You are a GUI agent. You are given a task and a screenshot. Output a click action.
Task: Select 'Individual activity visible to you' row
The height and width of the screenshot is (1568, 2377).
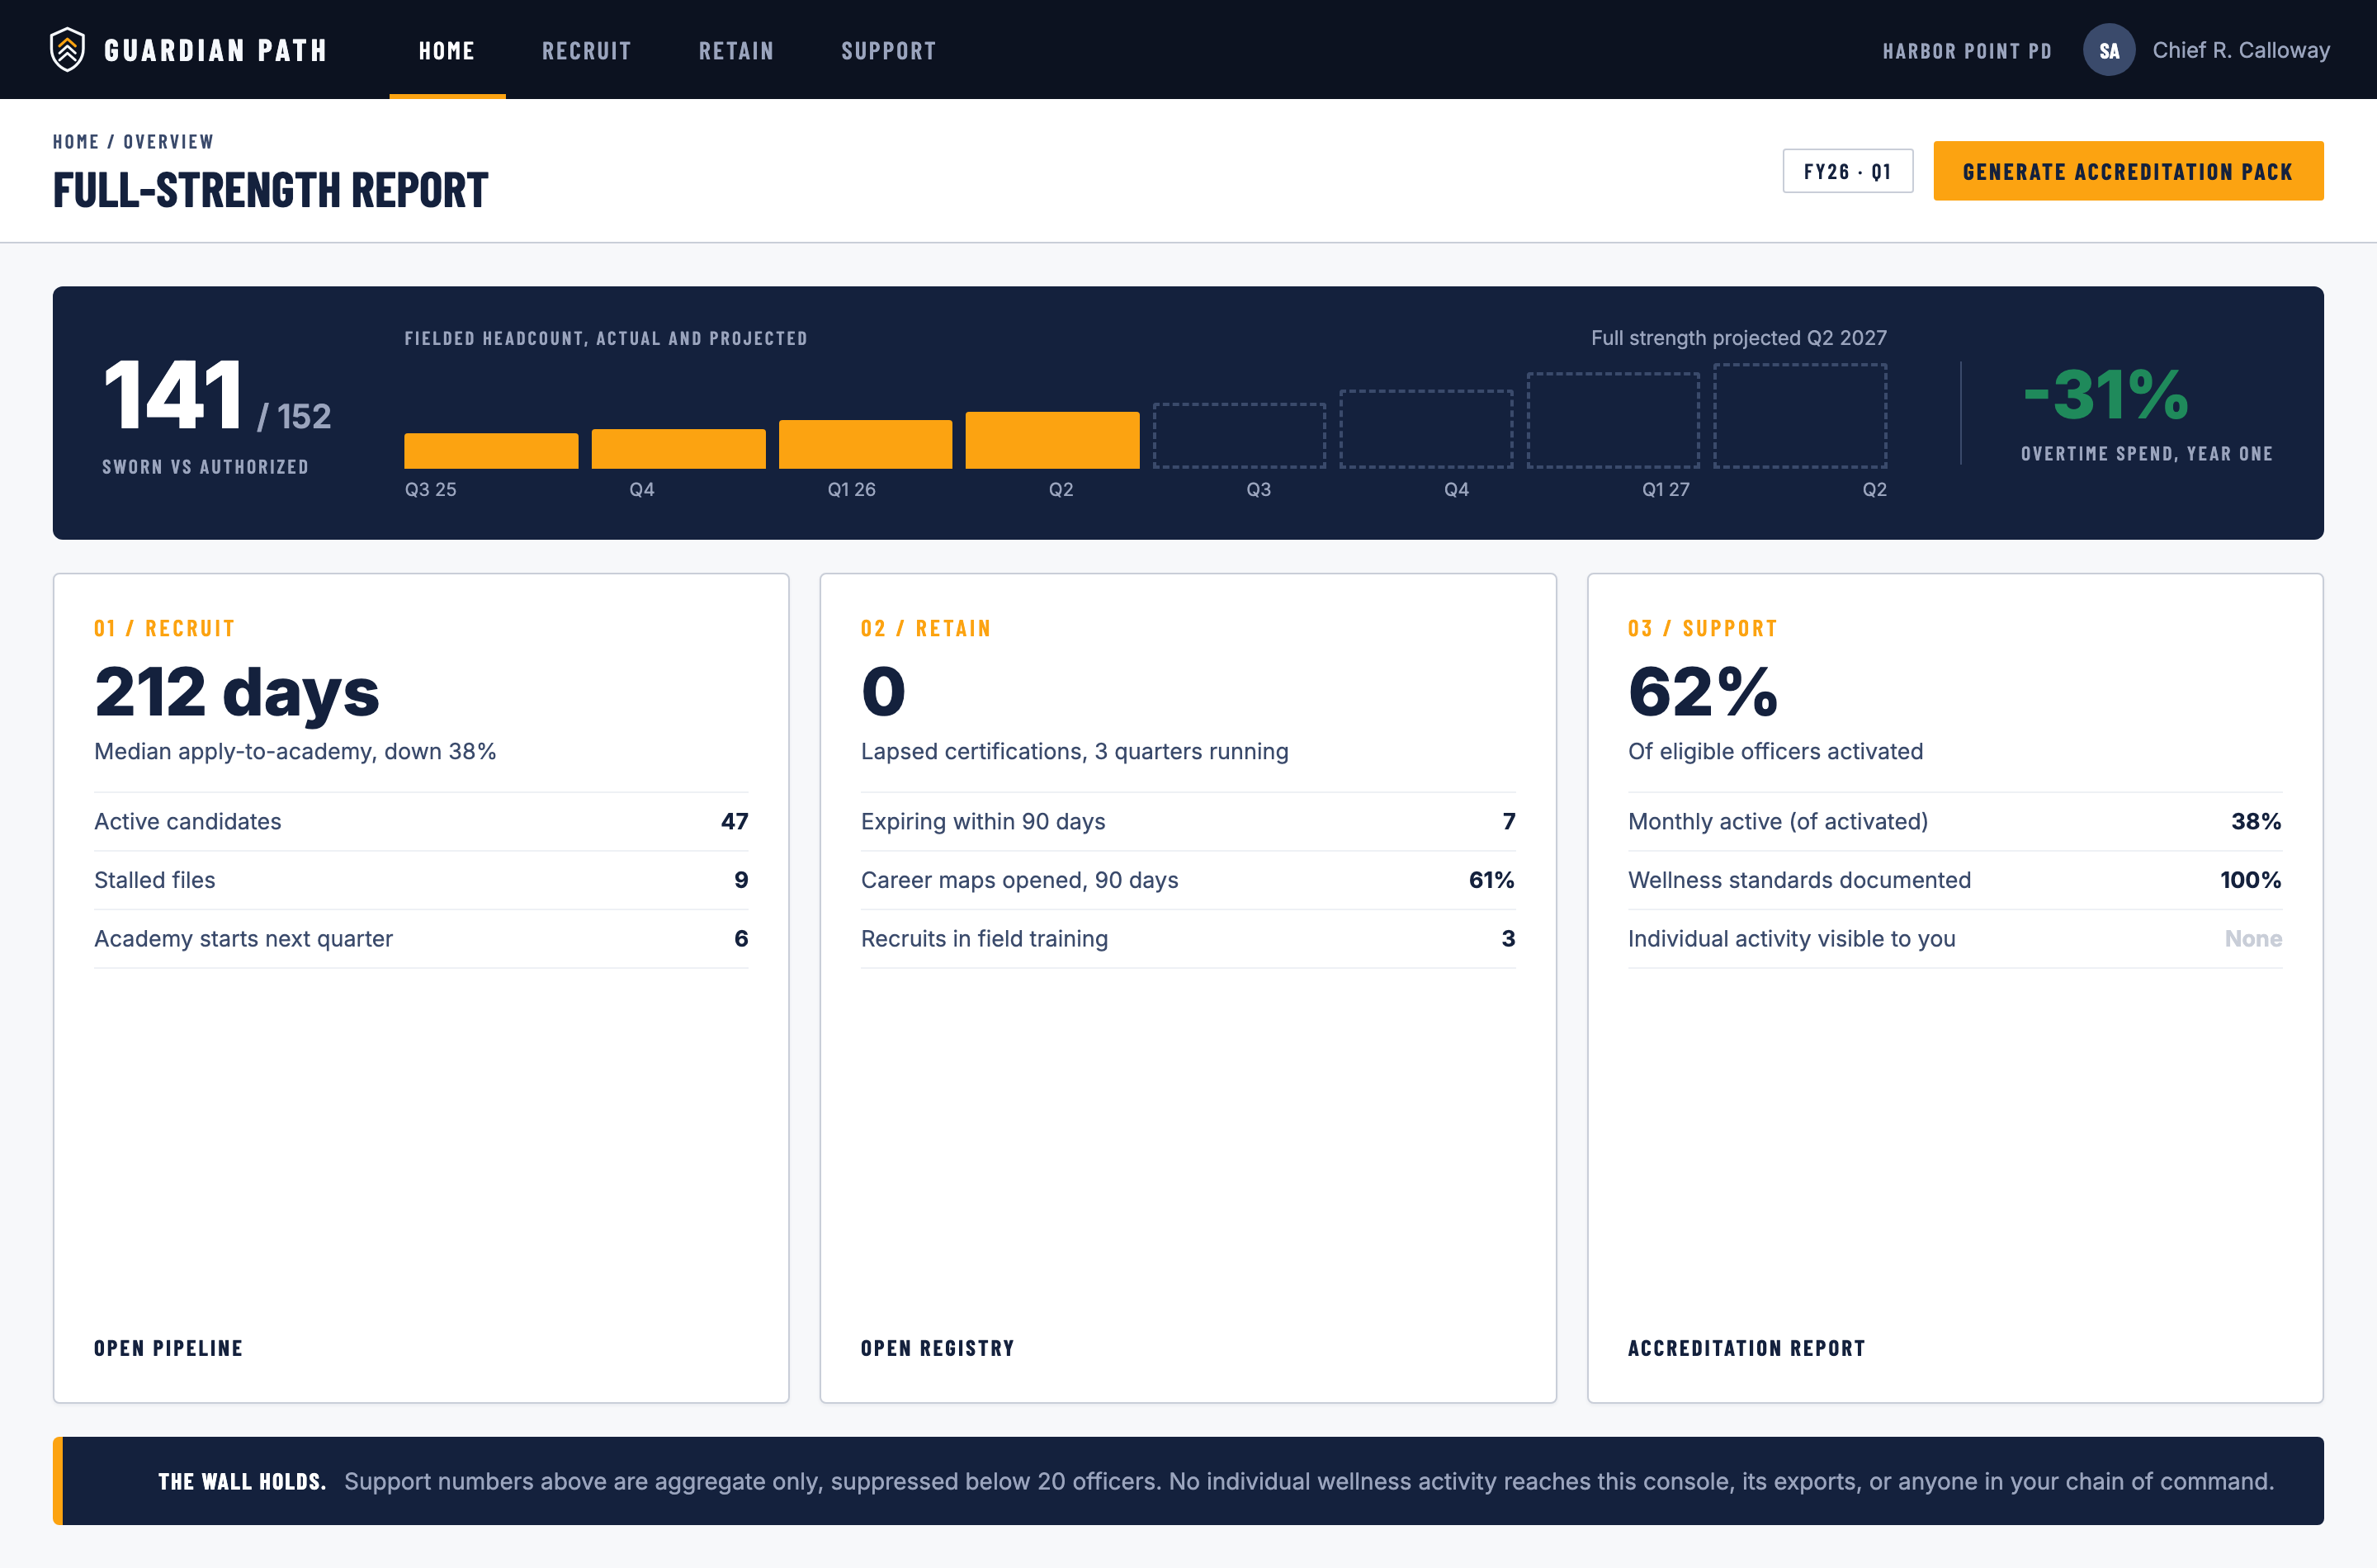(x=1954, y=938)
